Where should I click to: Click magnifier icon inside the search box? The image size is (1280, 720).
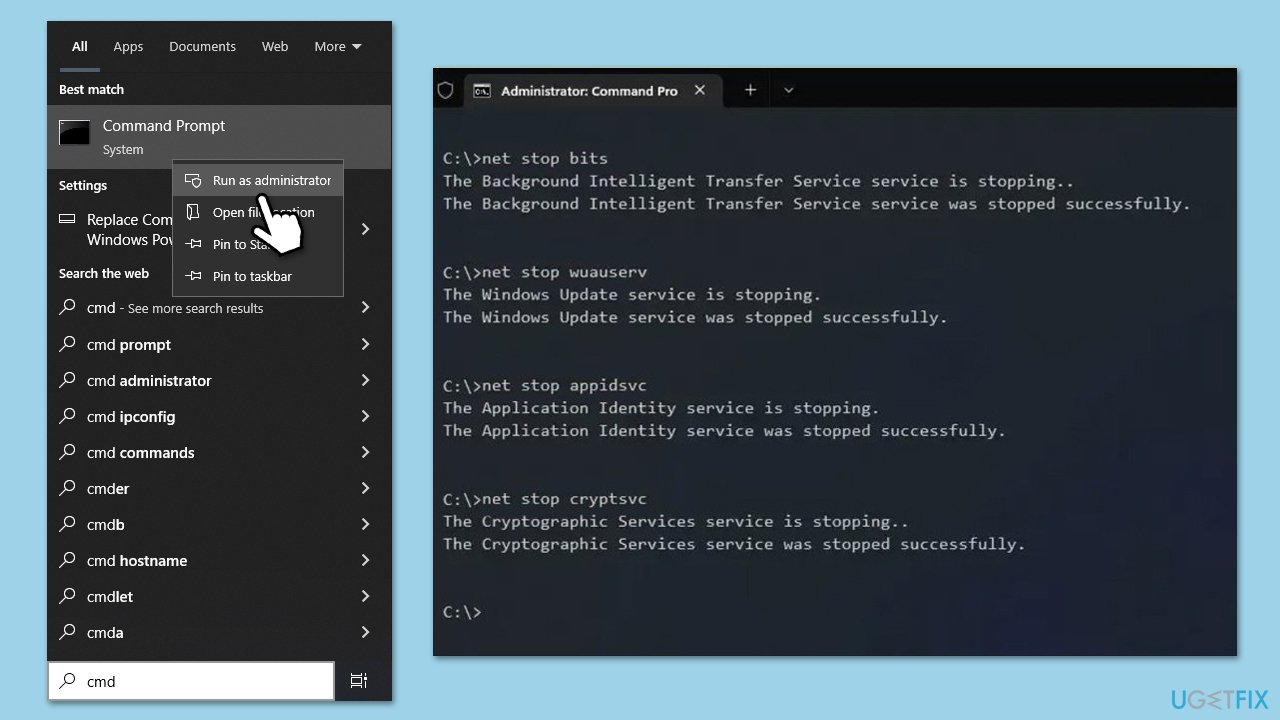click(67, 681)
